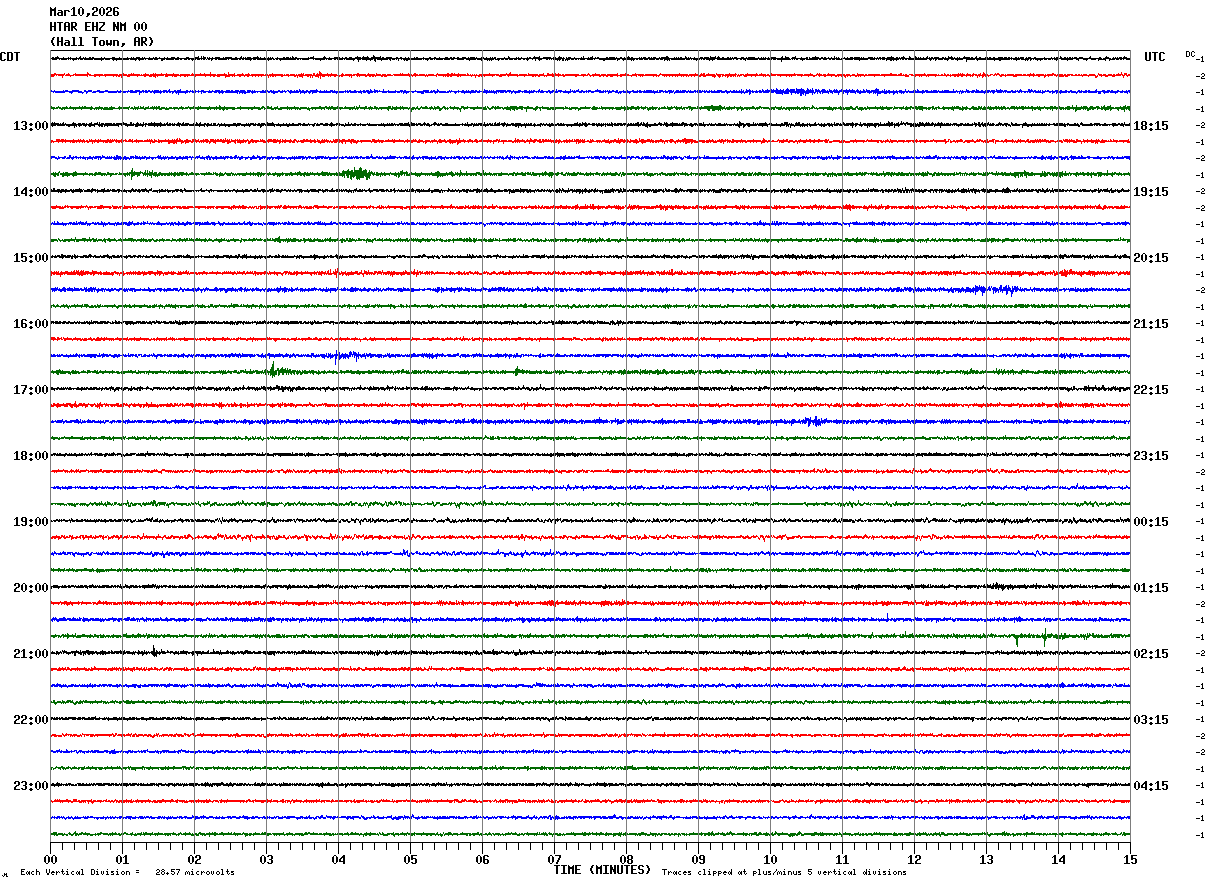Select the 18:00 CDT time label
Image resolution: width=1210 pixels, height=886 pixels.
coord(31,456)
